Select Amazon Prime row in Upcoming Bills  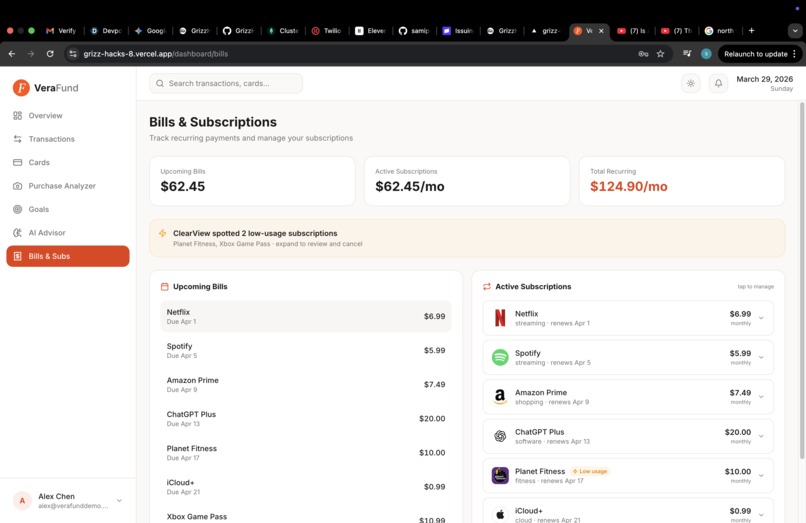coord(306,384)
